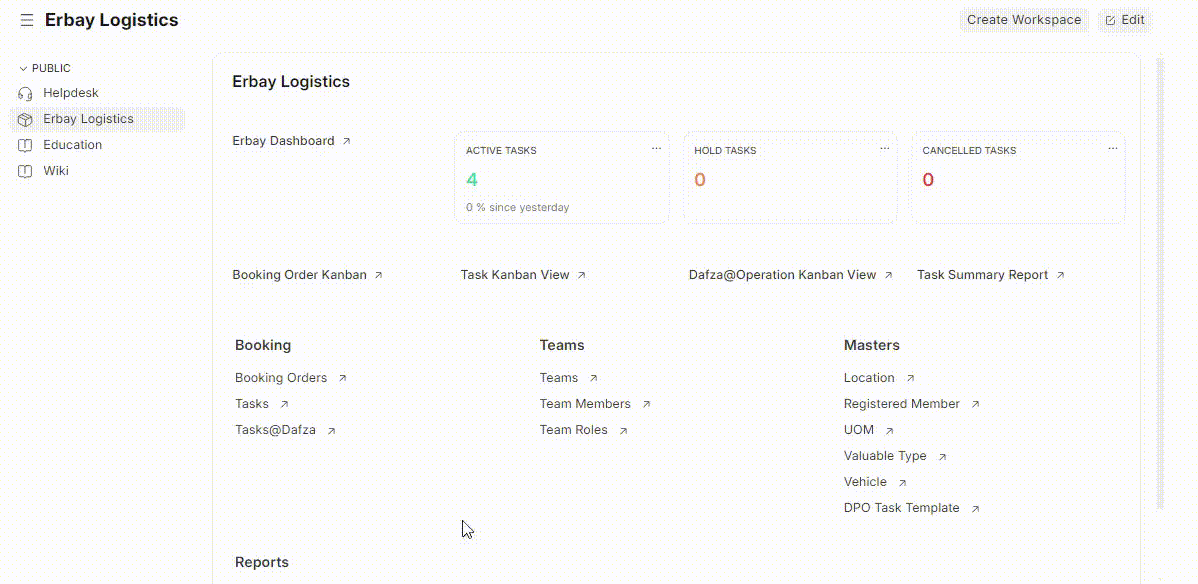The image size is (1198, 584).
Task: Click arrow icon beside Valuable Type
Action: tap(942, 456)
